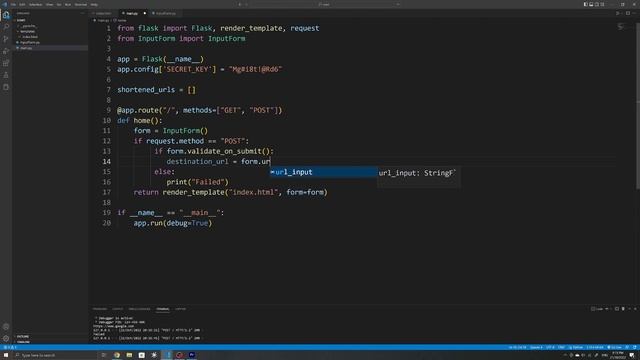Open the File menu

pos(13,4)
